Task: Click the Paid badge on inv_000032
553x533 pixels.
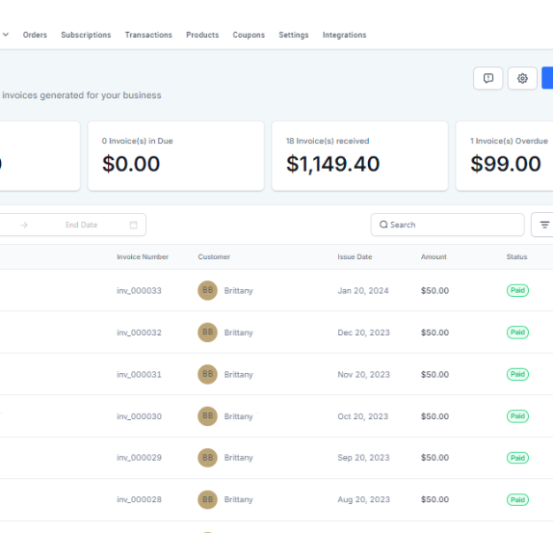Action: point(517,332)
